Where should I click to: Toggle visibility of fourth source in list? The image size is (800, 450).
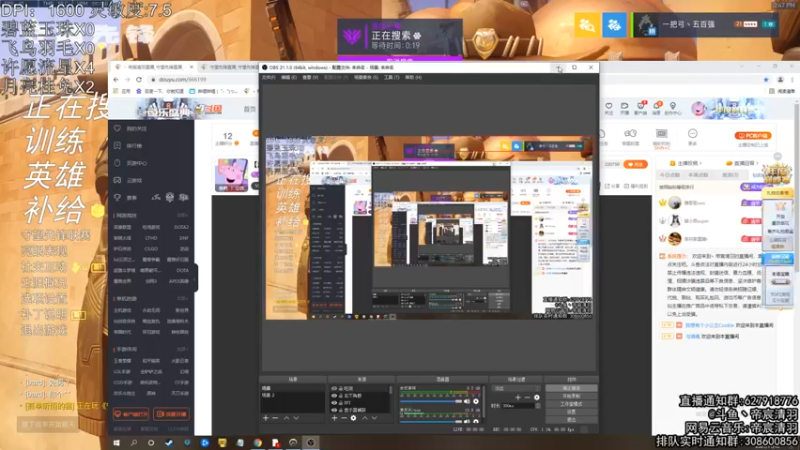334,410
